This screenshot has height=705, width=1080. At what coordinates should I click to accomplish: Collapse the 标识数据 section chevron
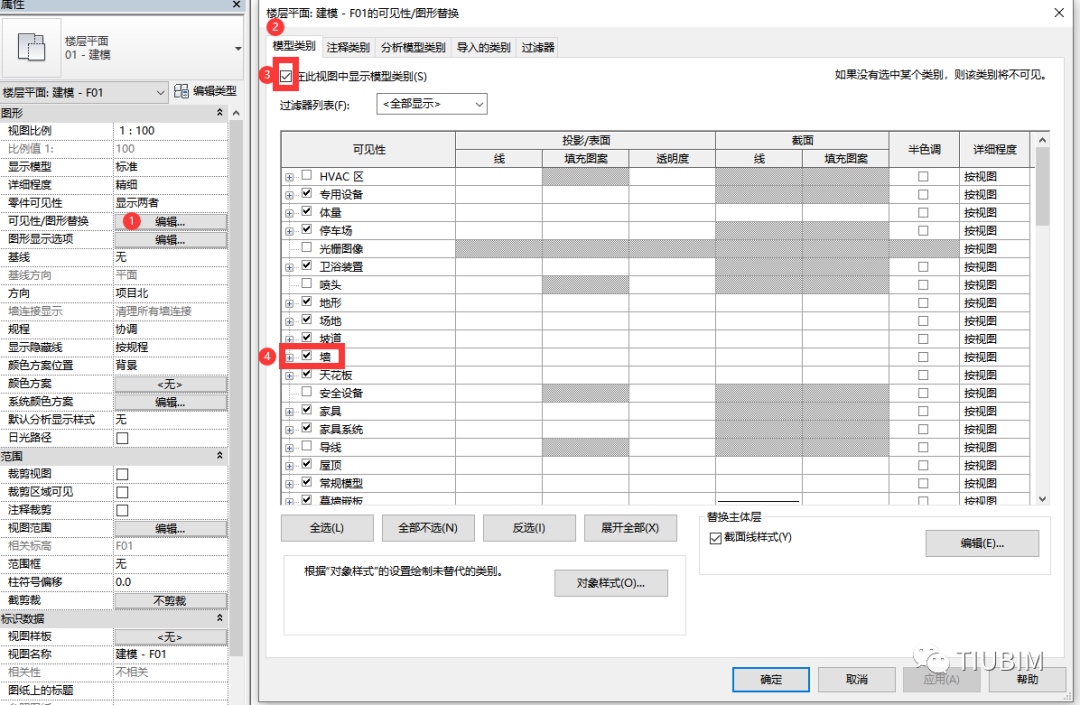(x=220, y=618)
